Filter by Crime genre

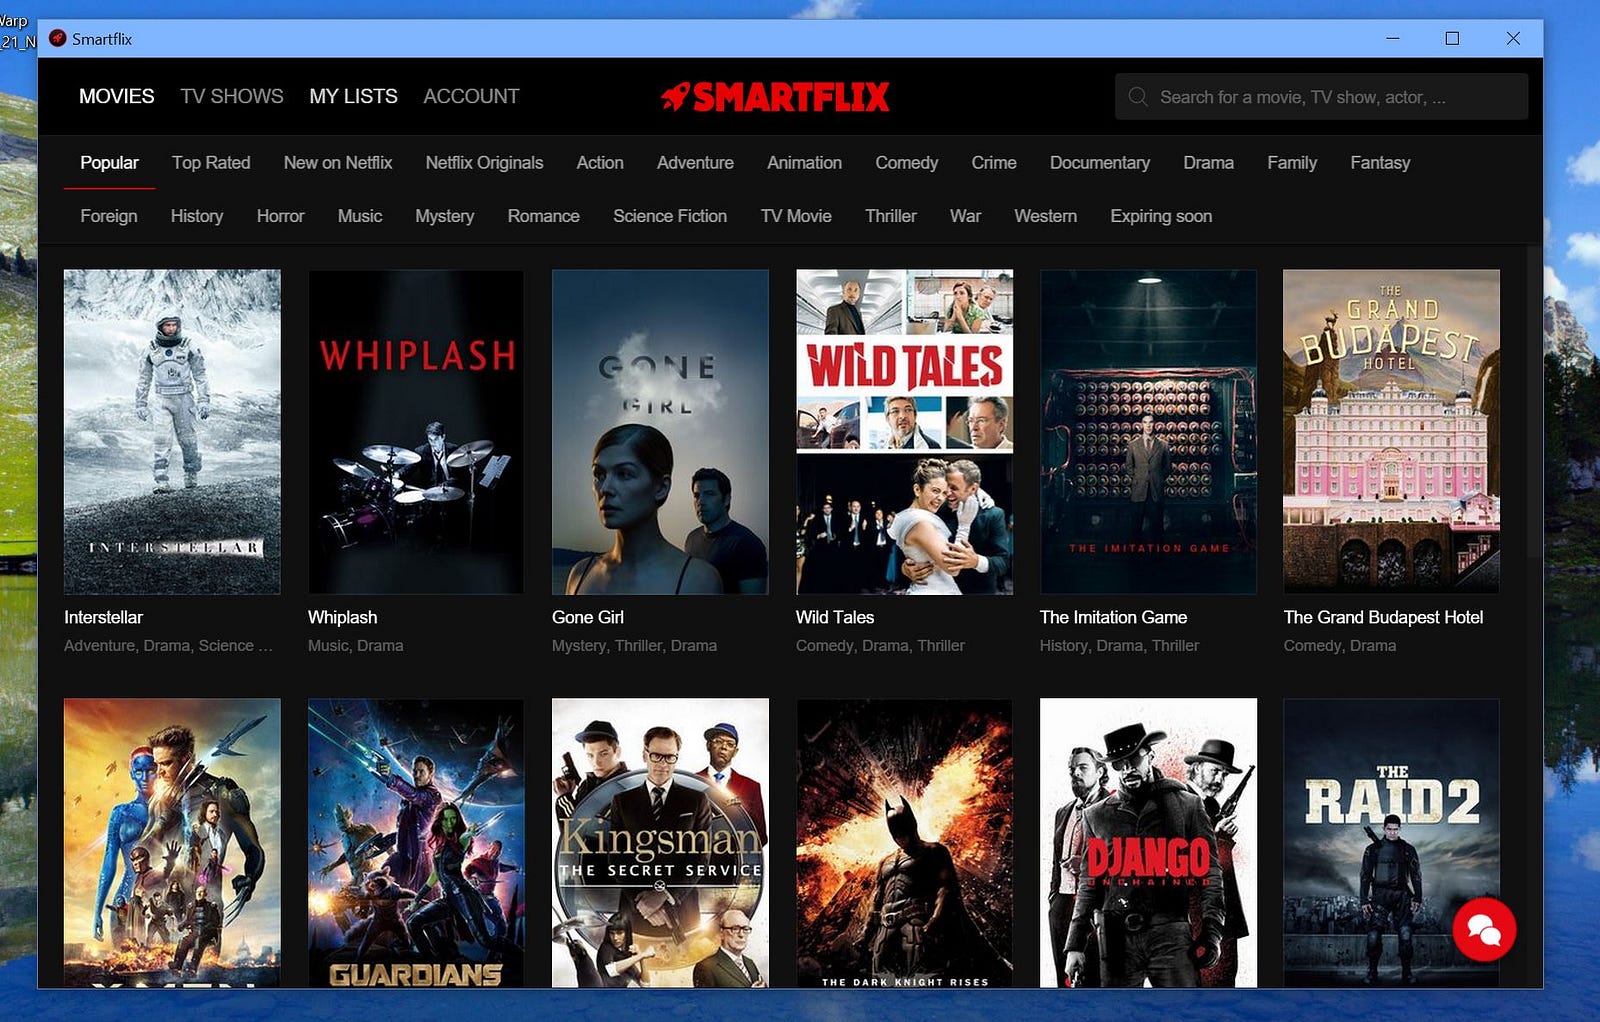[x=994, y=163]
